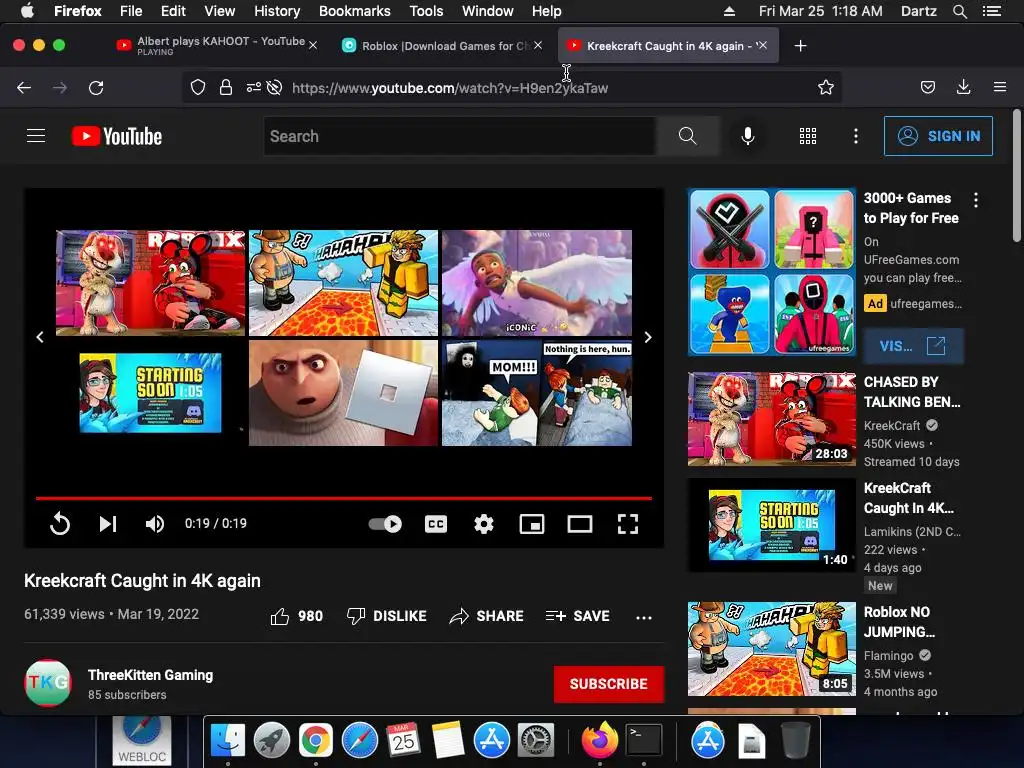Screen dimensions: 1024x768
Task: Open Firefox application menu
Action: click(1000, 88)
